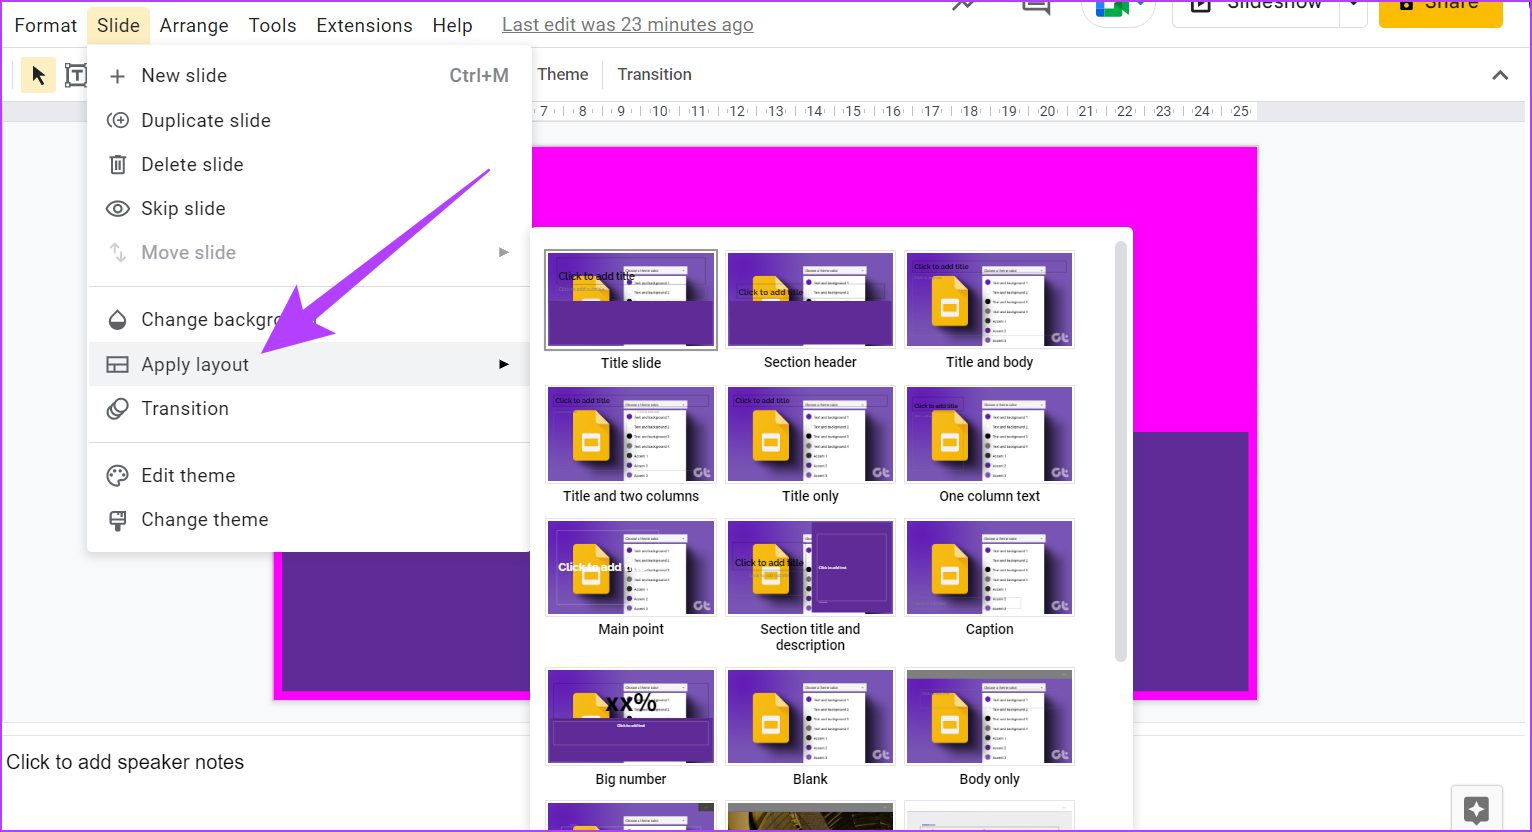Open the Last edit was 23 minutes ago link
1532x832 pixels.
coord(627,25)
